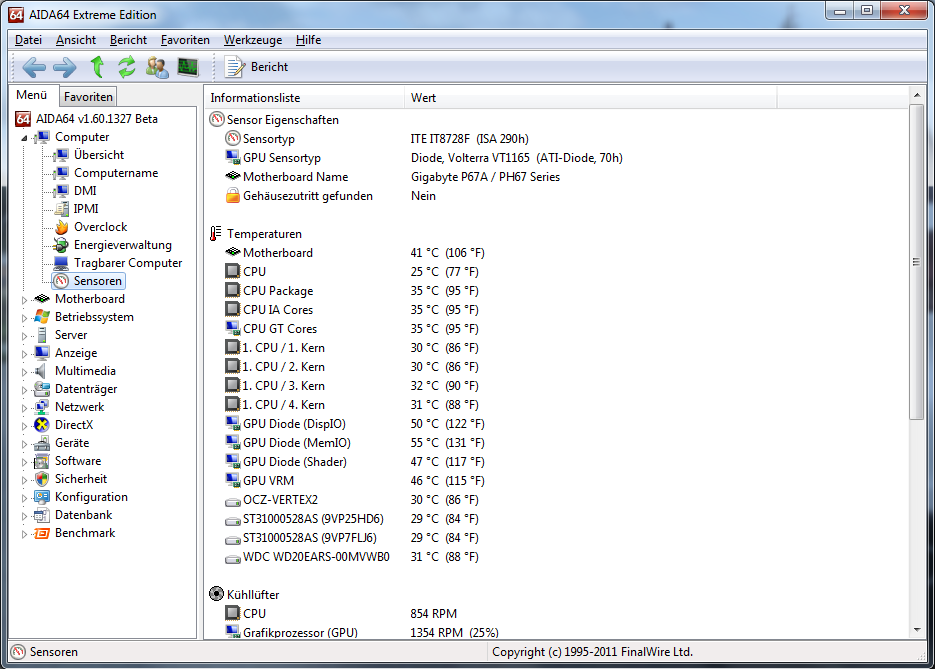Select AIDA64 v1.60.1327 Beta root item
Image resolution: width=935 pixels, height=669 pixels.
pos(97,119)
